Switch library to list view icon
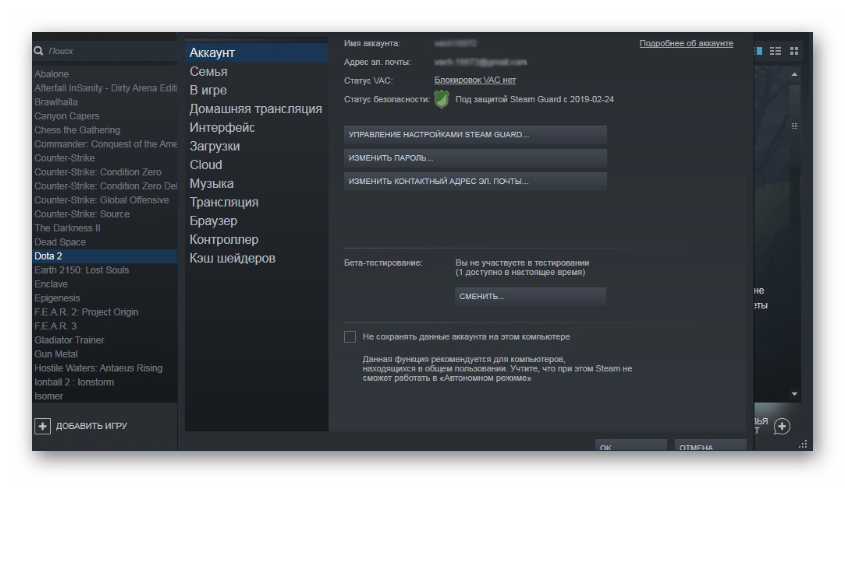 [775, 51]
